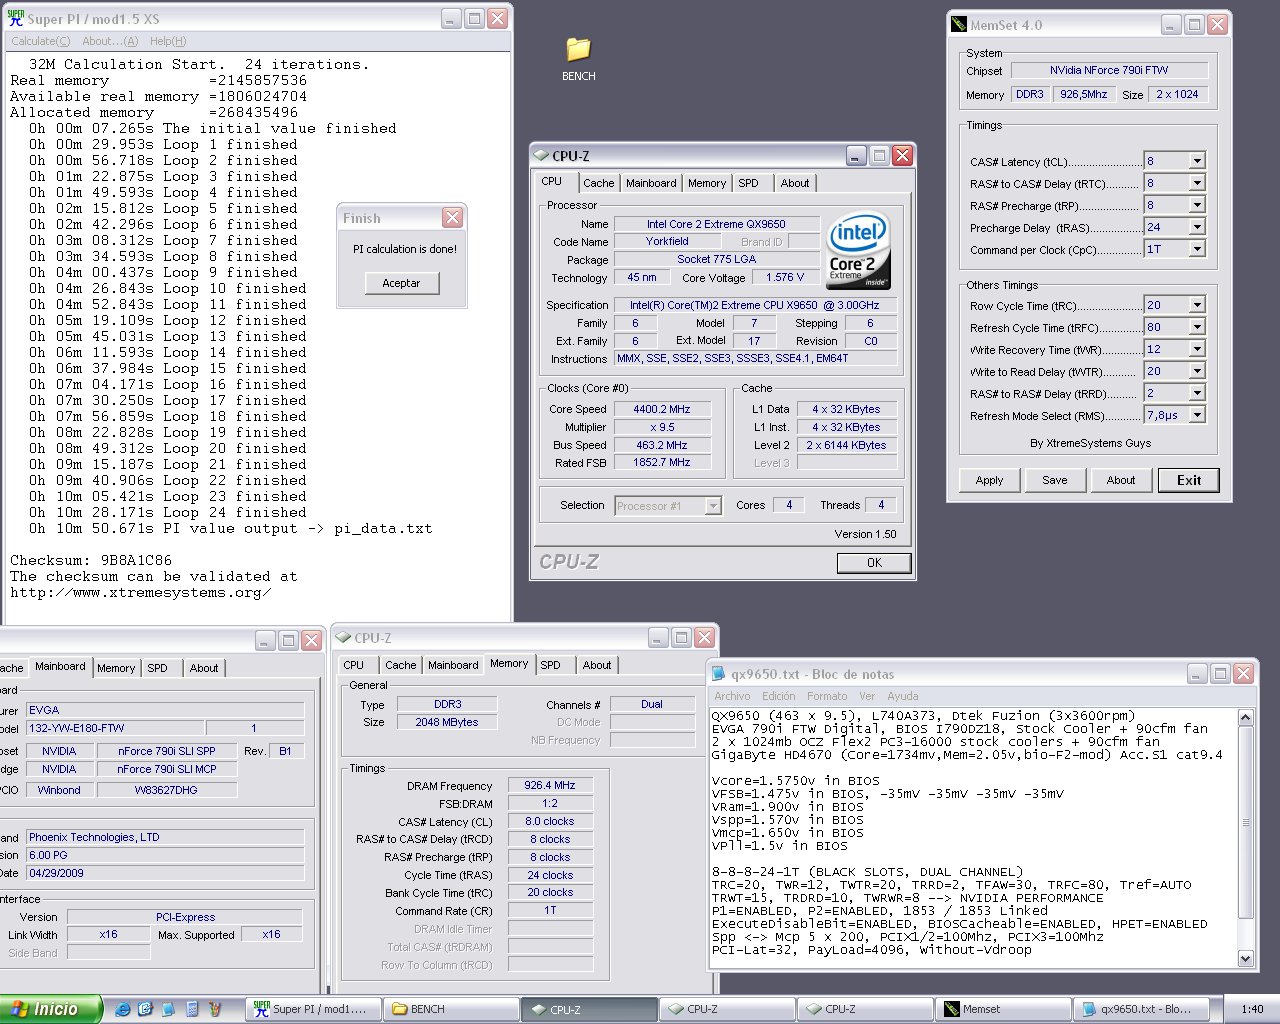The image size is (1280, 1024).
Task: Open the Refresh Mode Select (RMS) dropdown
Action: pyautogui.click(x=1197, y=415)
